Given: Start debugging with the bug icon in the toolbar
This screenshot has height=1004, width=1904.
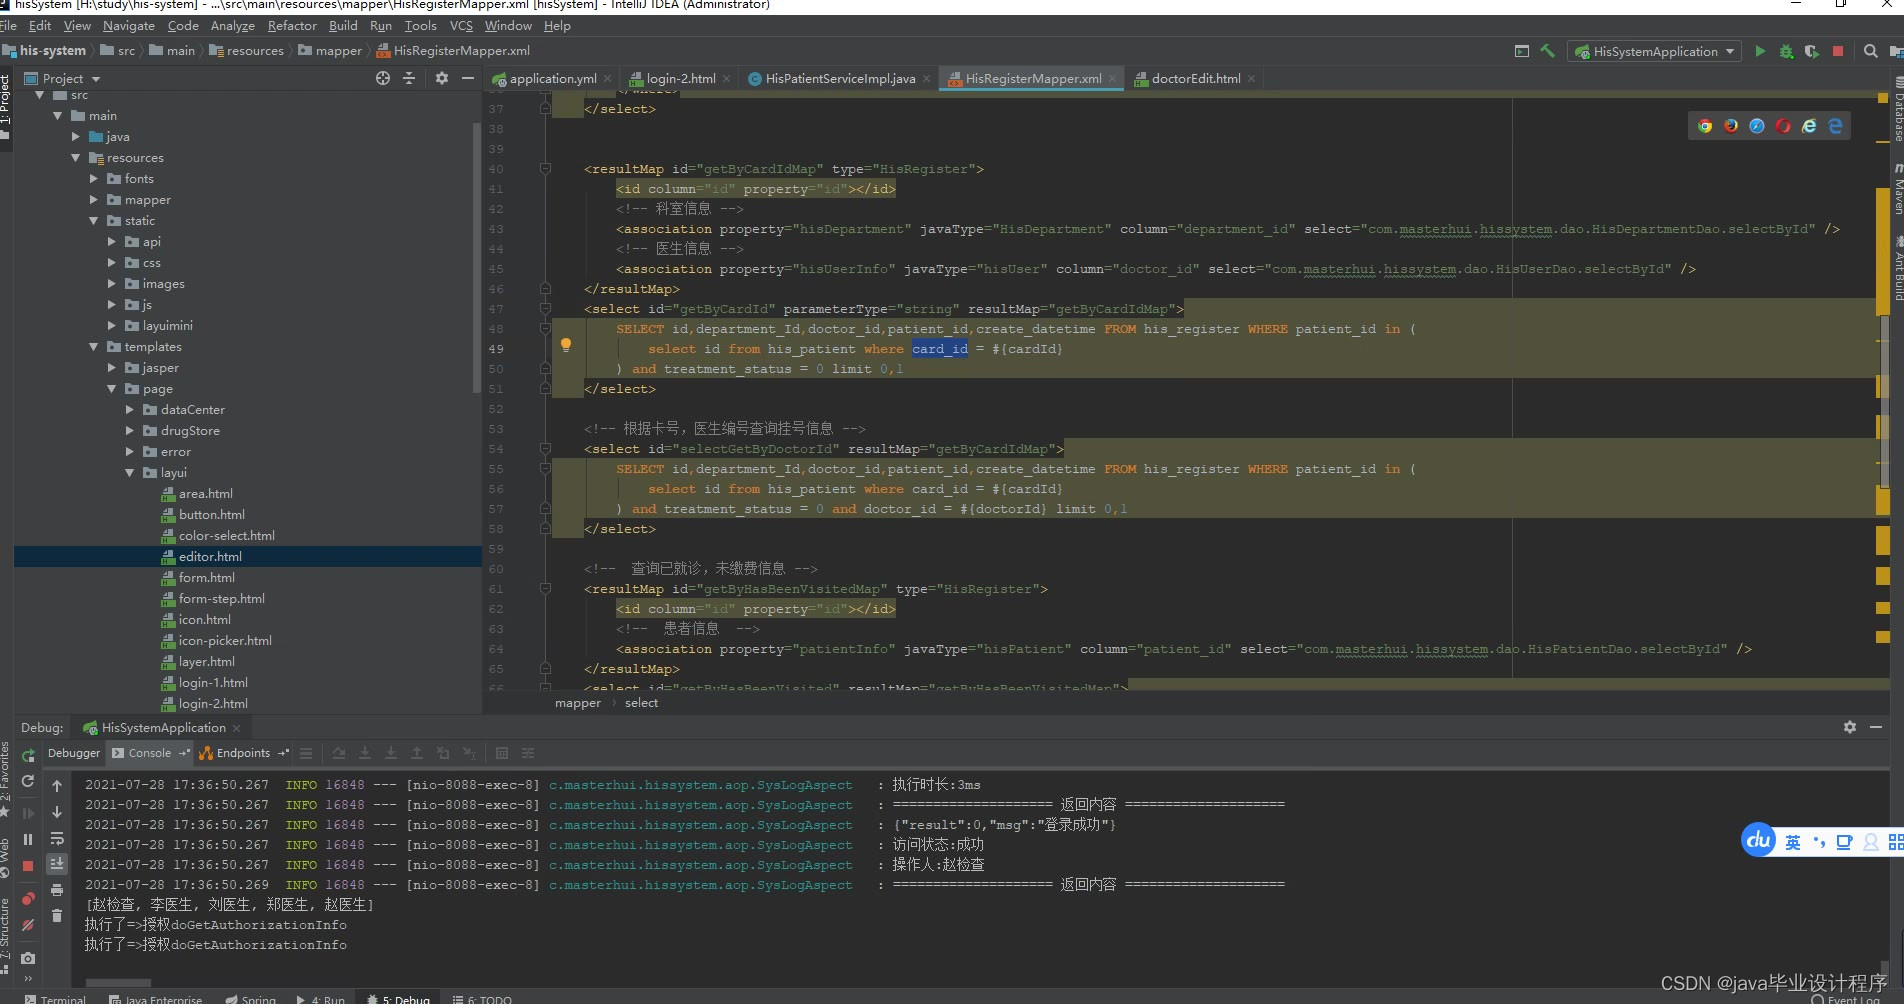Looking at the screenshot, I should 1786,51.
